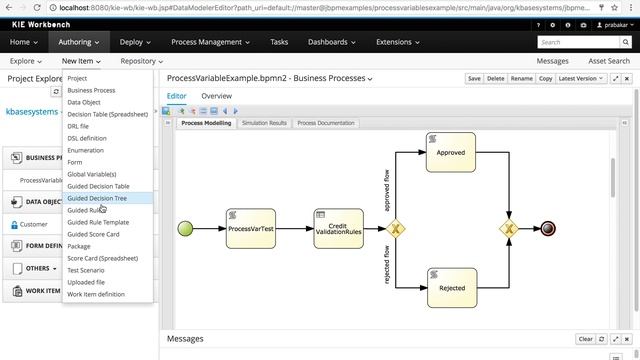
Task: Open the Tasks menu item
Action: 279,42
